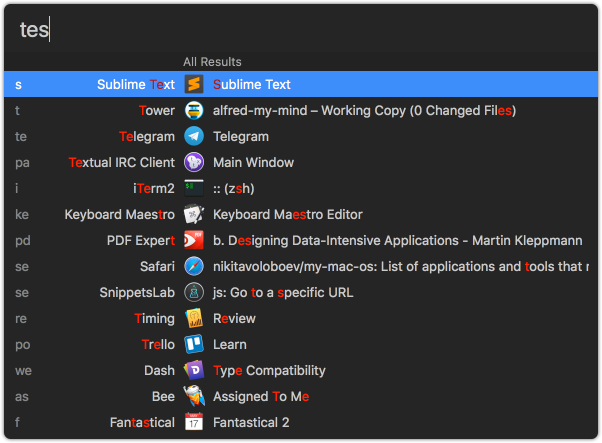Image resolution: width=602 pixels, height=443 pixels.
Task: Click the Keyboard Maestro icon
Action: 194,214
